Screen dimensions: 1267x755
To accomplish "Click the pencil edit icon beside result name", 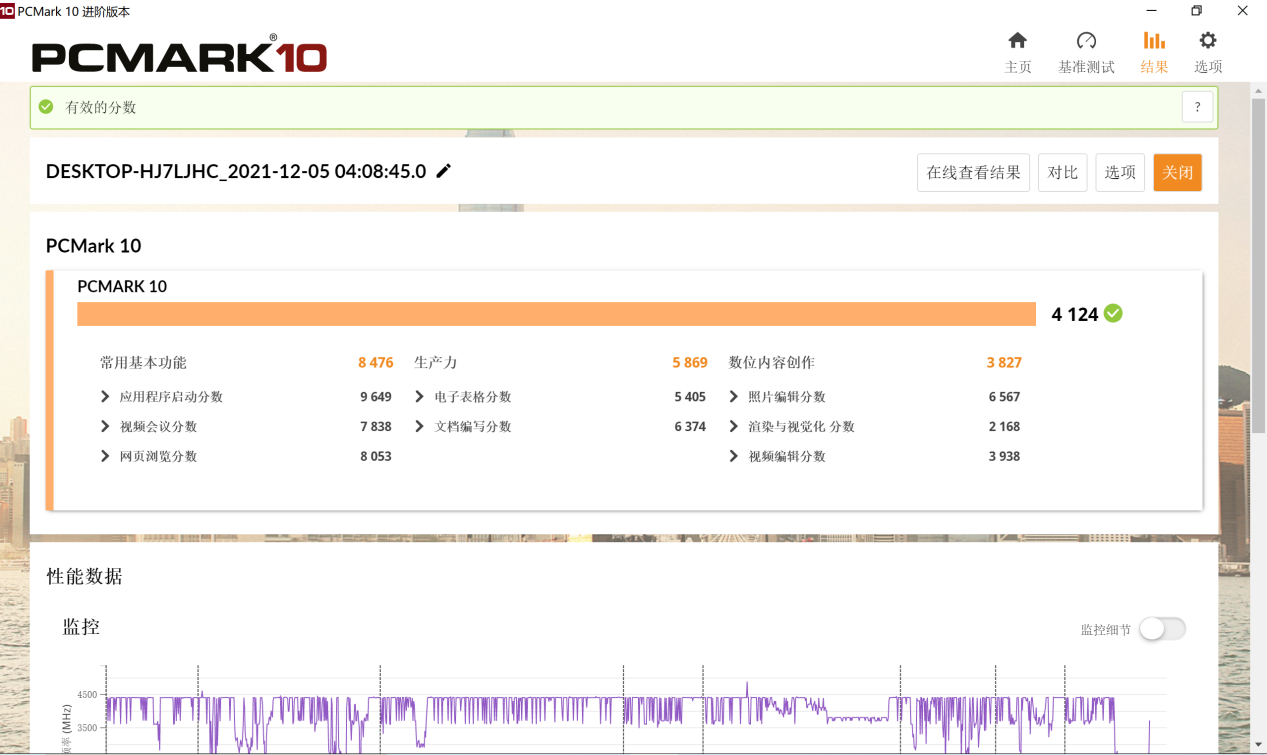I will coord(444,171).
